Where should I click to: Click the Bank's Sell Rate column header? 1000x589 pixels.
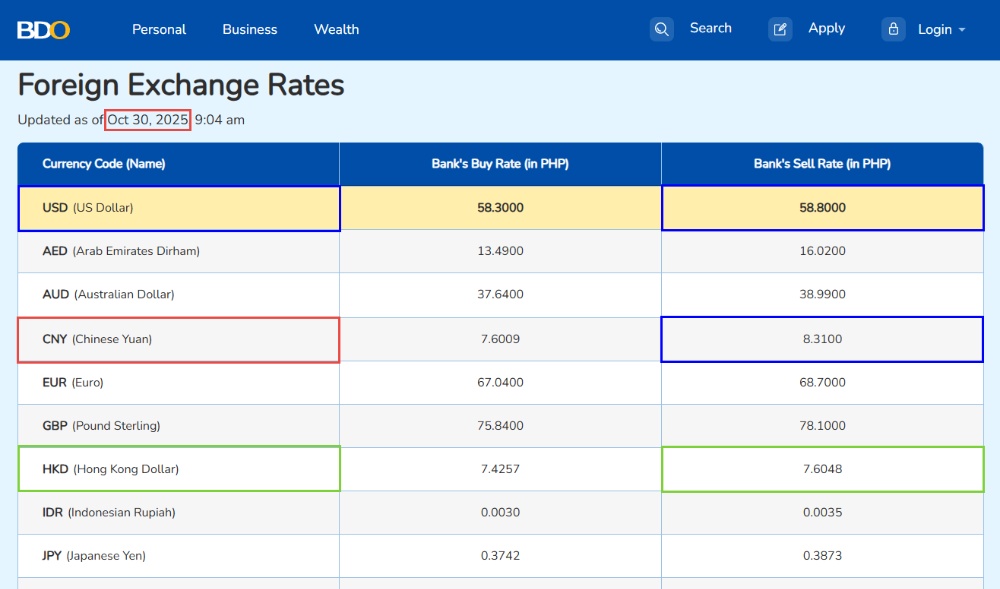822,164
